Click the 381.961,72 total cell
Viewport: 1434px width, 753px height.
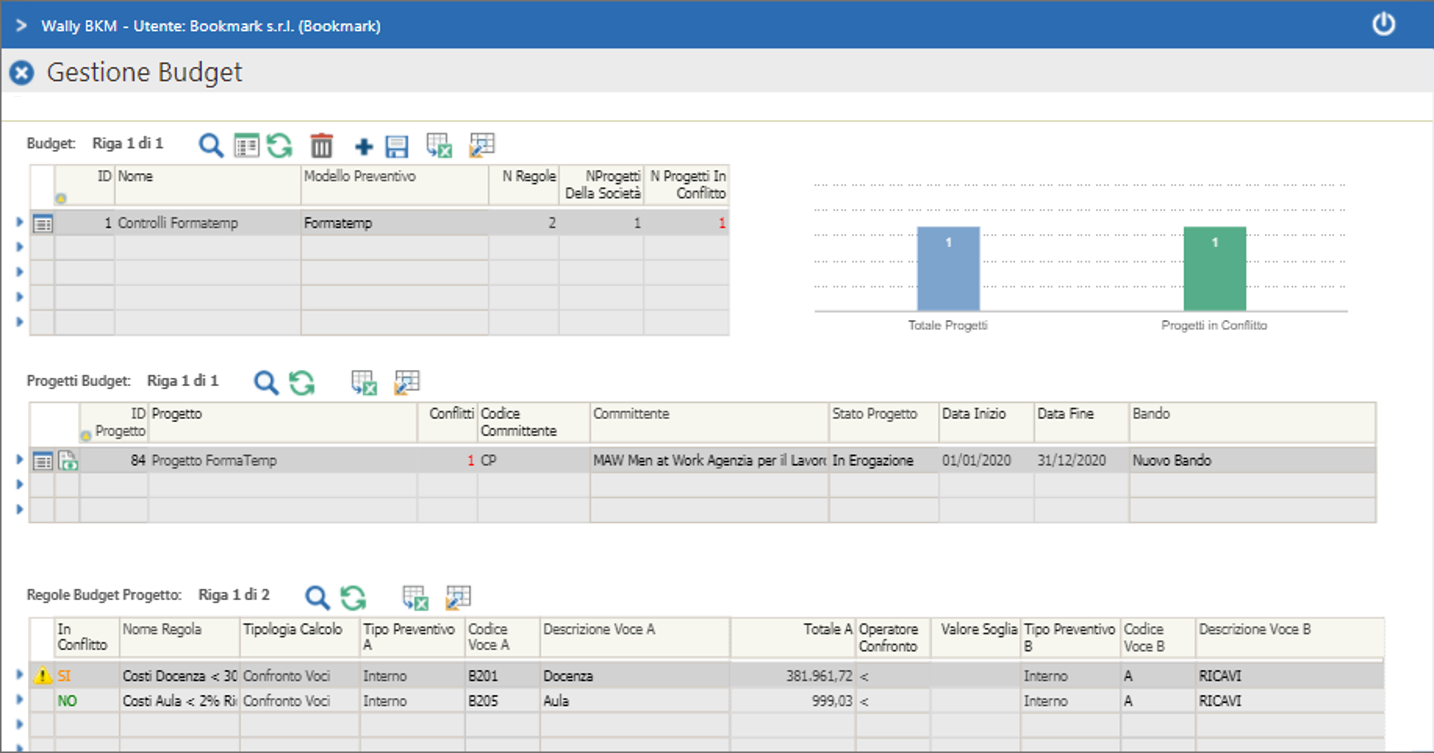[x=793, y=676]
